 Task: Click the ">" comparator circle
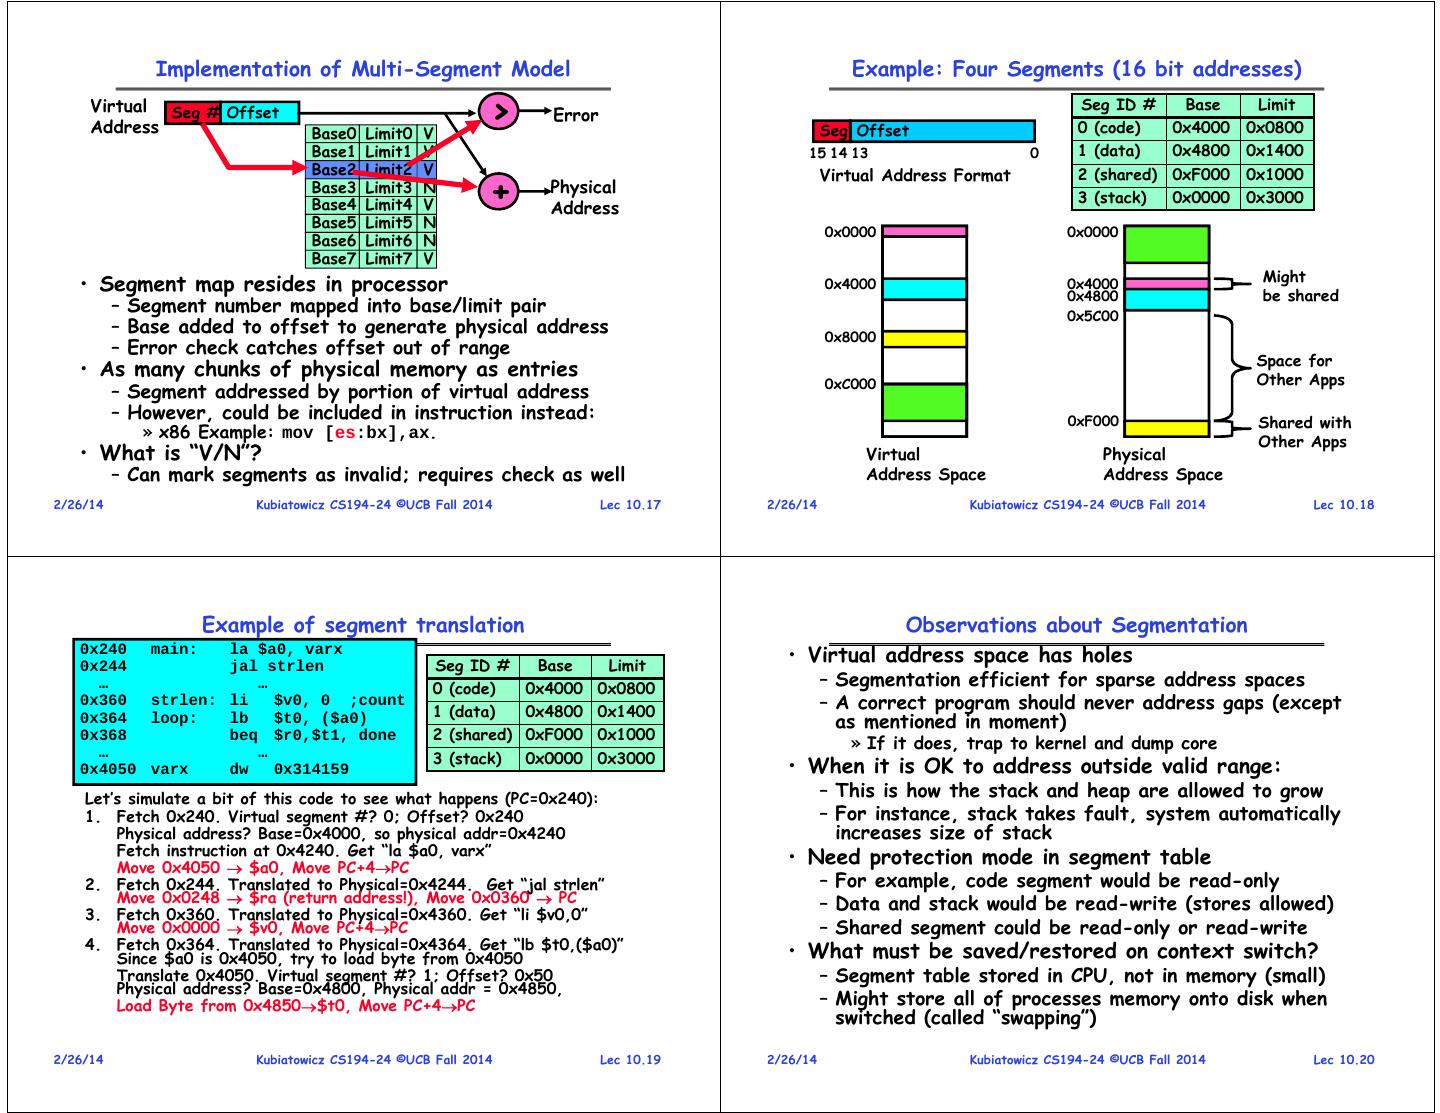coord(500,111)
